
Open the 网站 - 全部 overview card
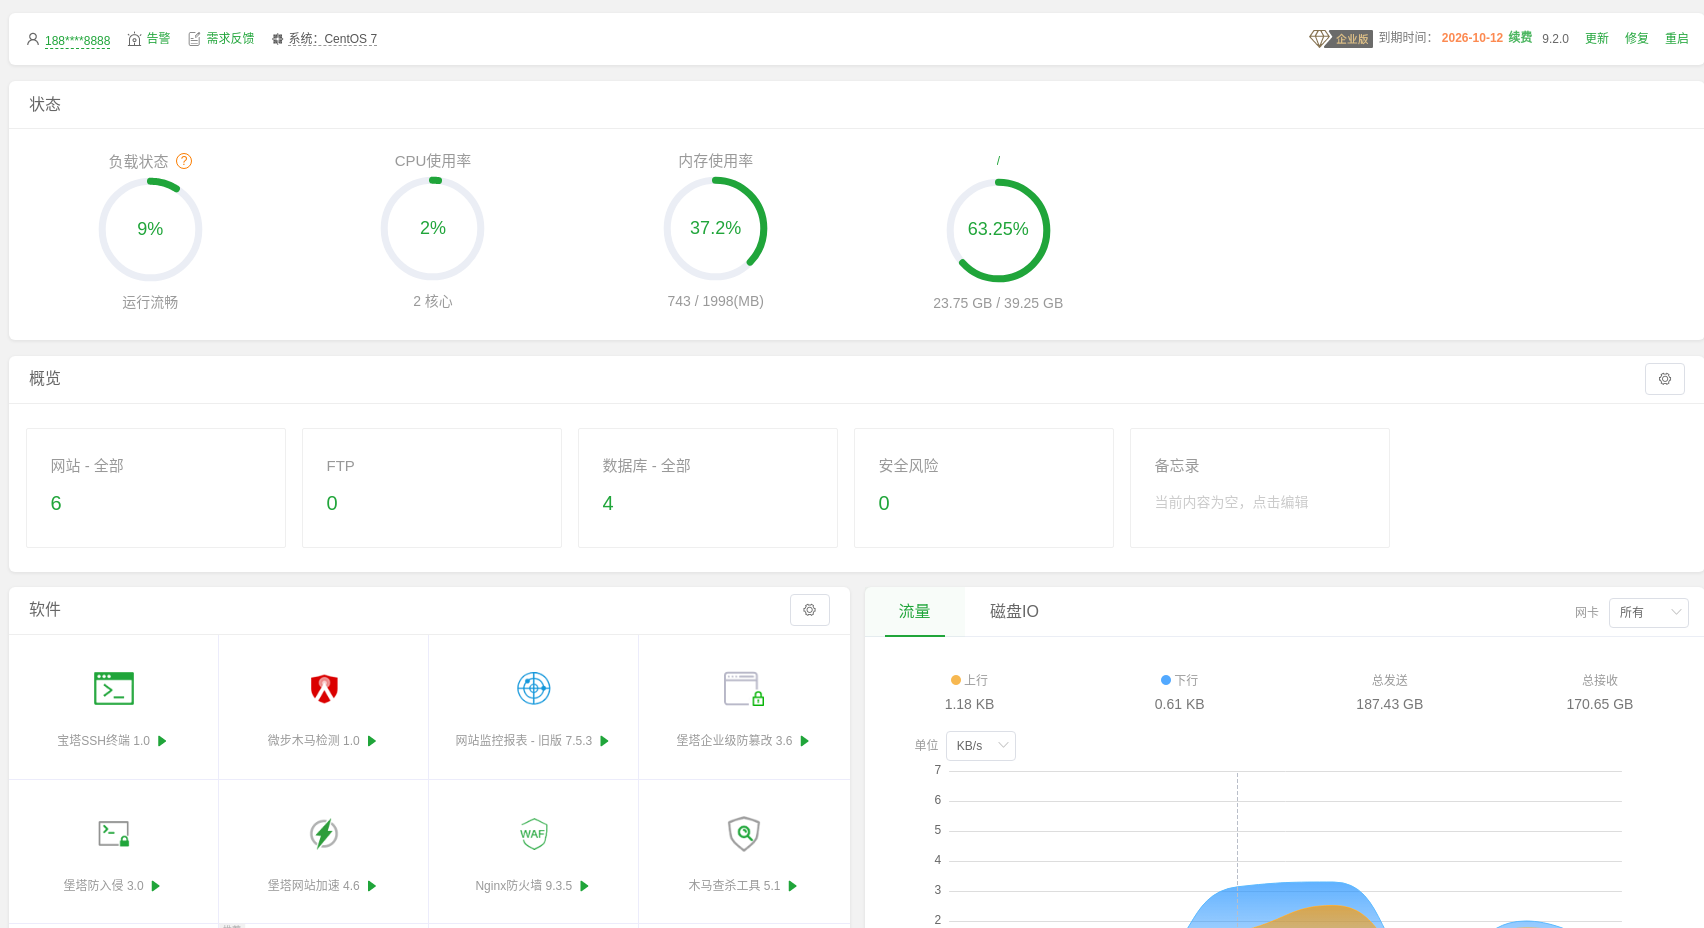pos(156,488)
